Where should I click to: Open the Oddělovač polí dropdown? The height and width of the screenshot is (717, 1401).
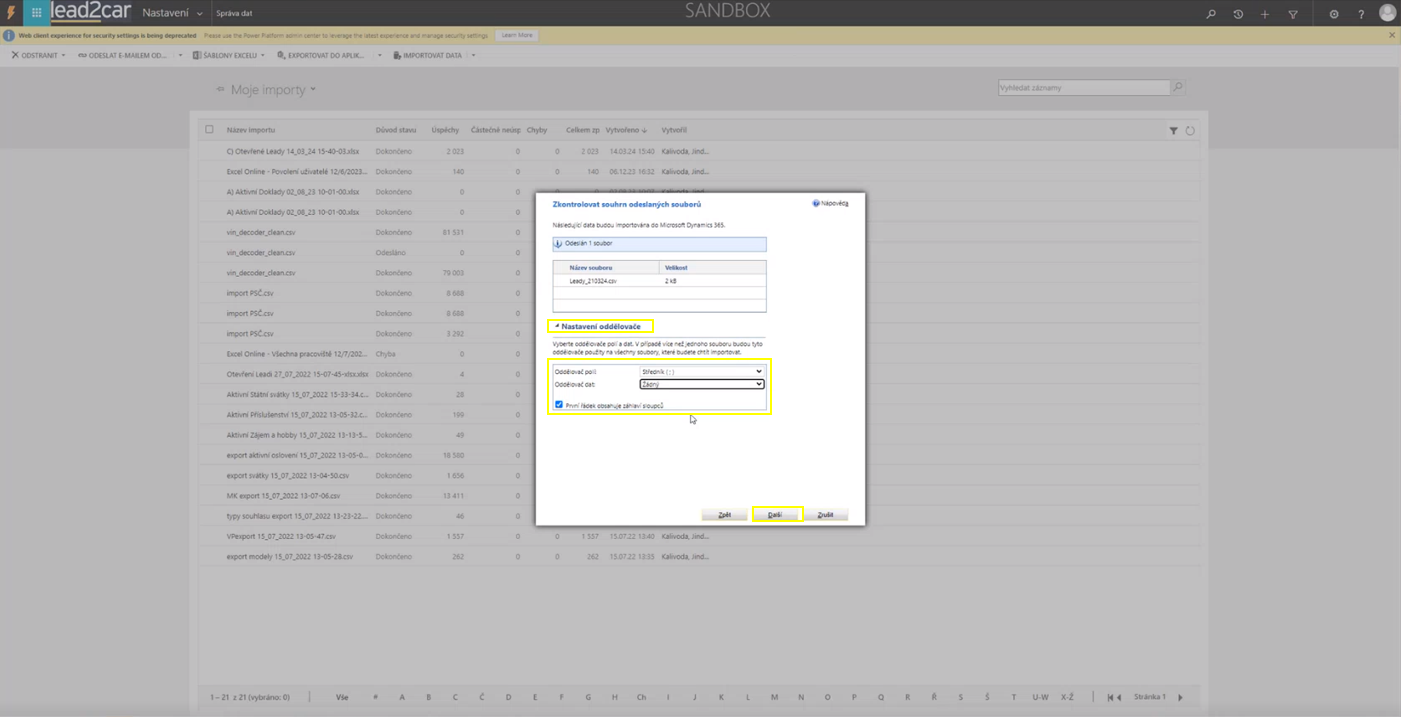(x=701, y=372)
